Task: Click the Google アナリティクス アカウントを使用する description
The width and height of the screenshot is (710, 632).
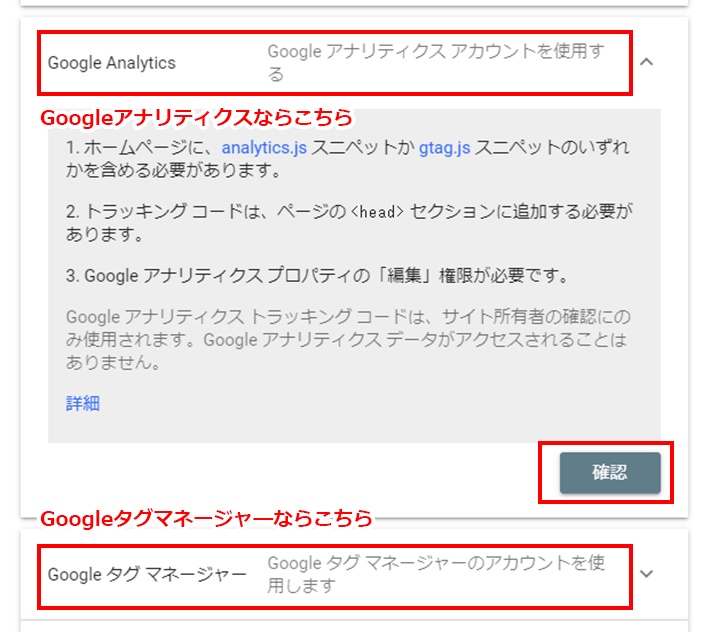Action: coord(436,62)
